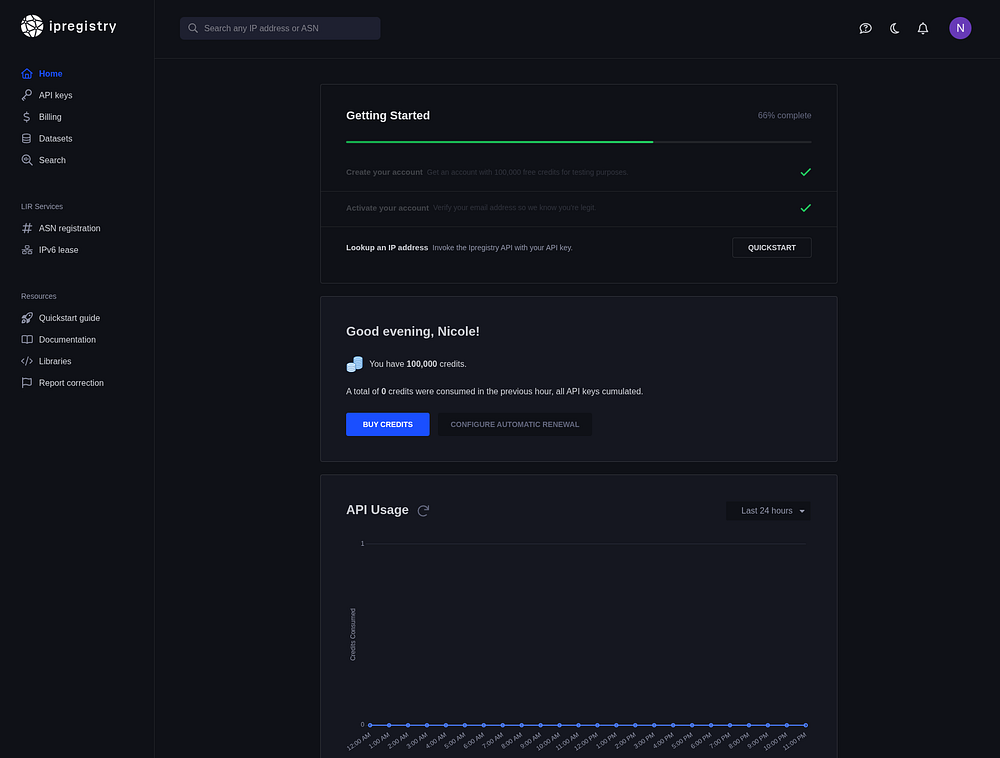
Task: Click the Quickstart guide rocket icon
Action: pos(27,318)
